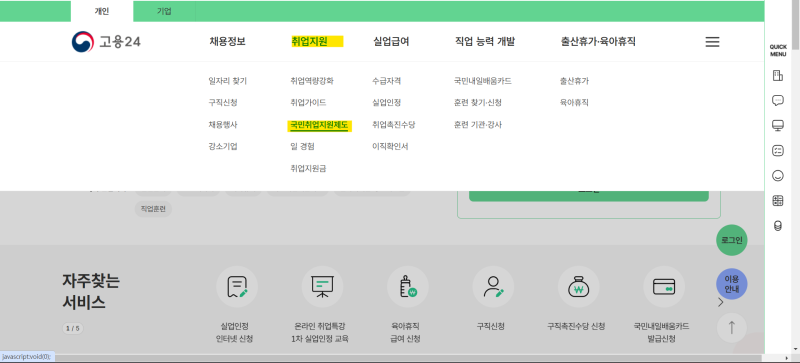The image size is (800, 363).
Task: Select 육아휴직 submenu link
Action: click(574, 103)
